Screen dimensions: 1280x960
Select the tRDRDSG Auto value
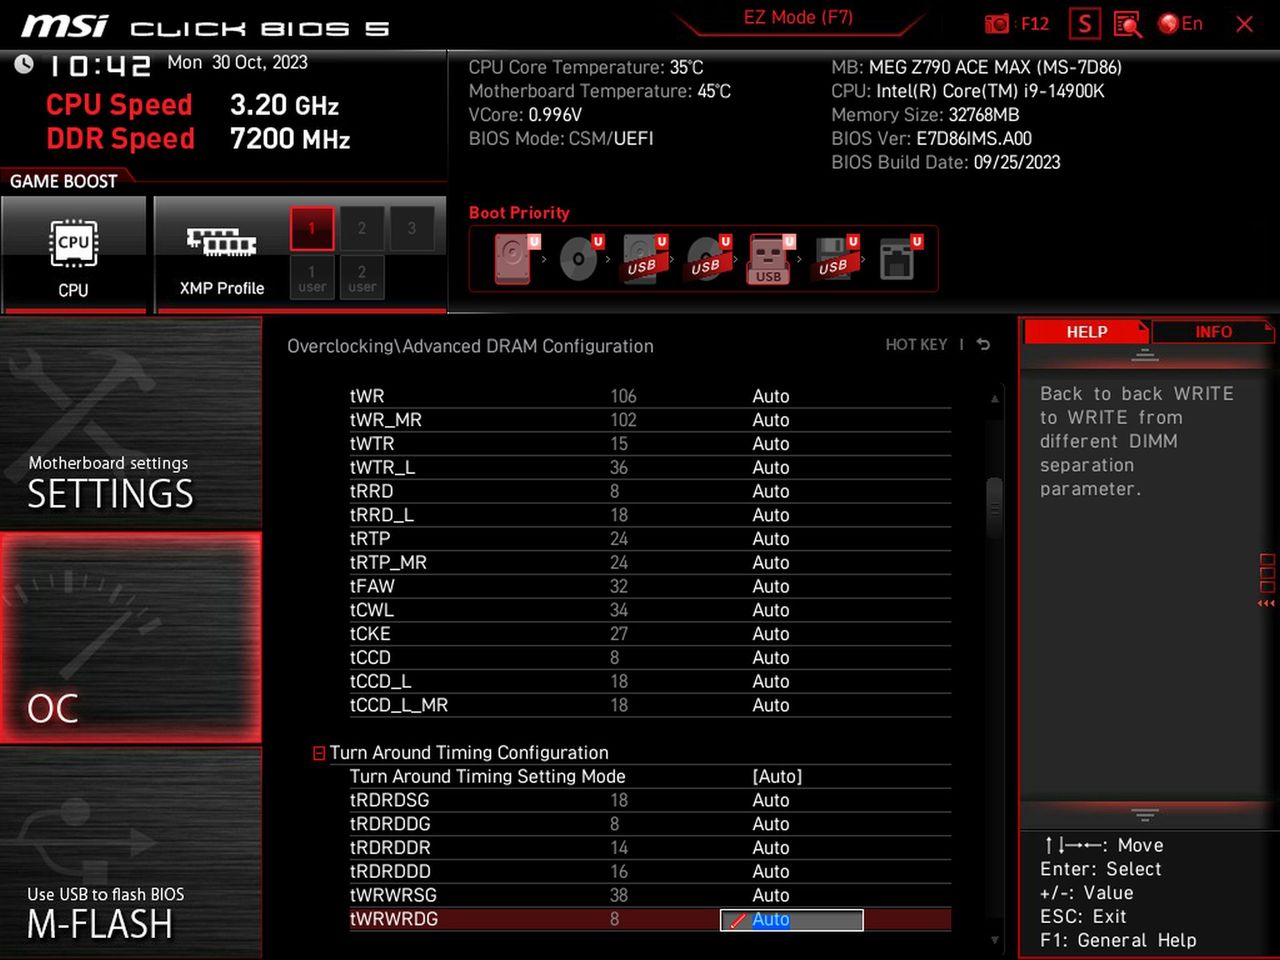[771, 800]
